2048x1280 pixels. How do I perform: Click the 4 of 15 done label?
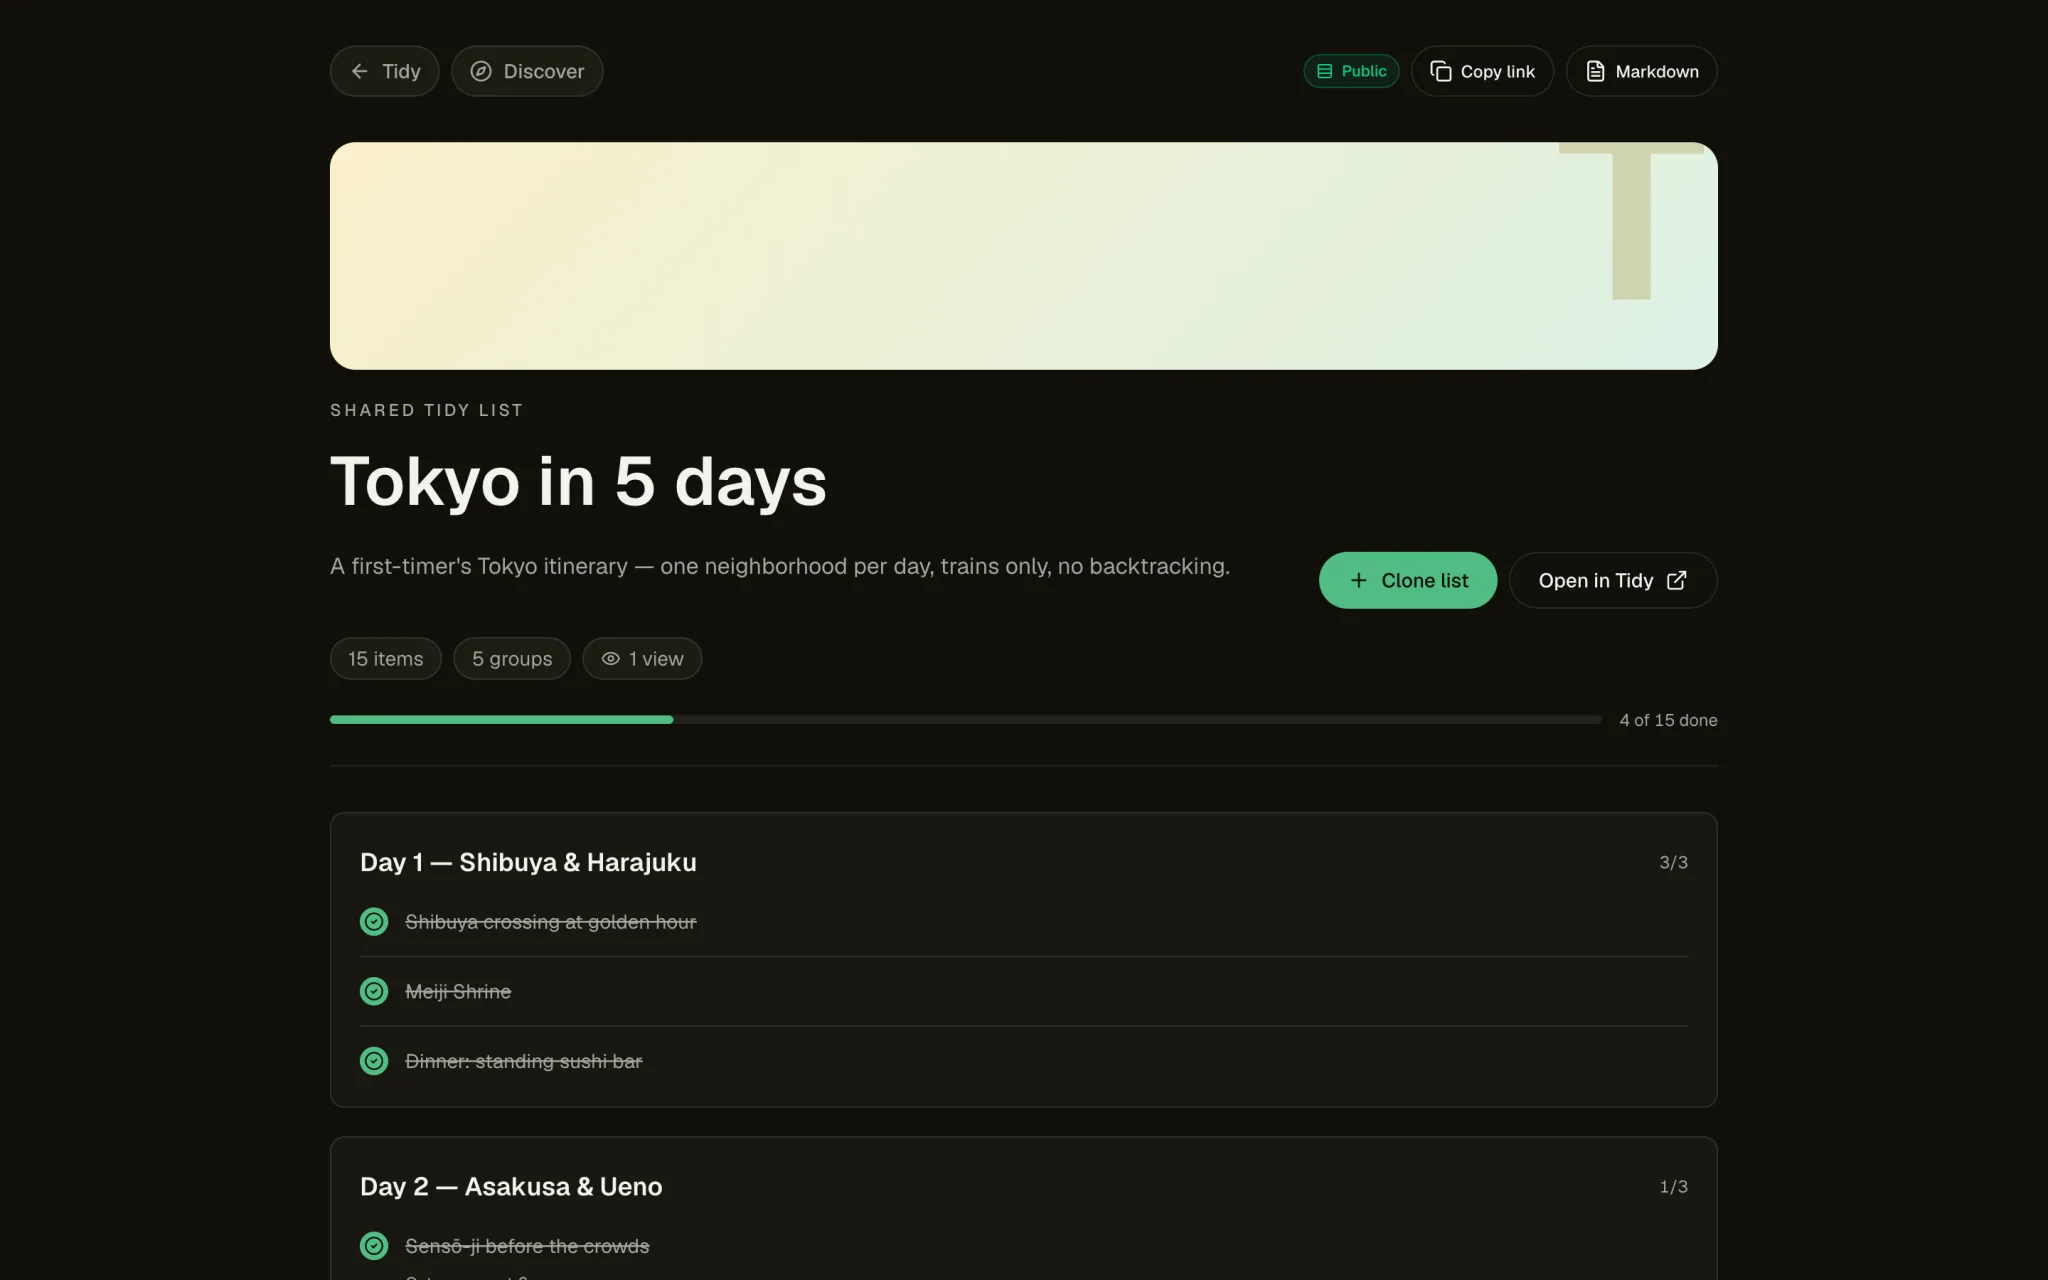(x=1668, y=720)
